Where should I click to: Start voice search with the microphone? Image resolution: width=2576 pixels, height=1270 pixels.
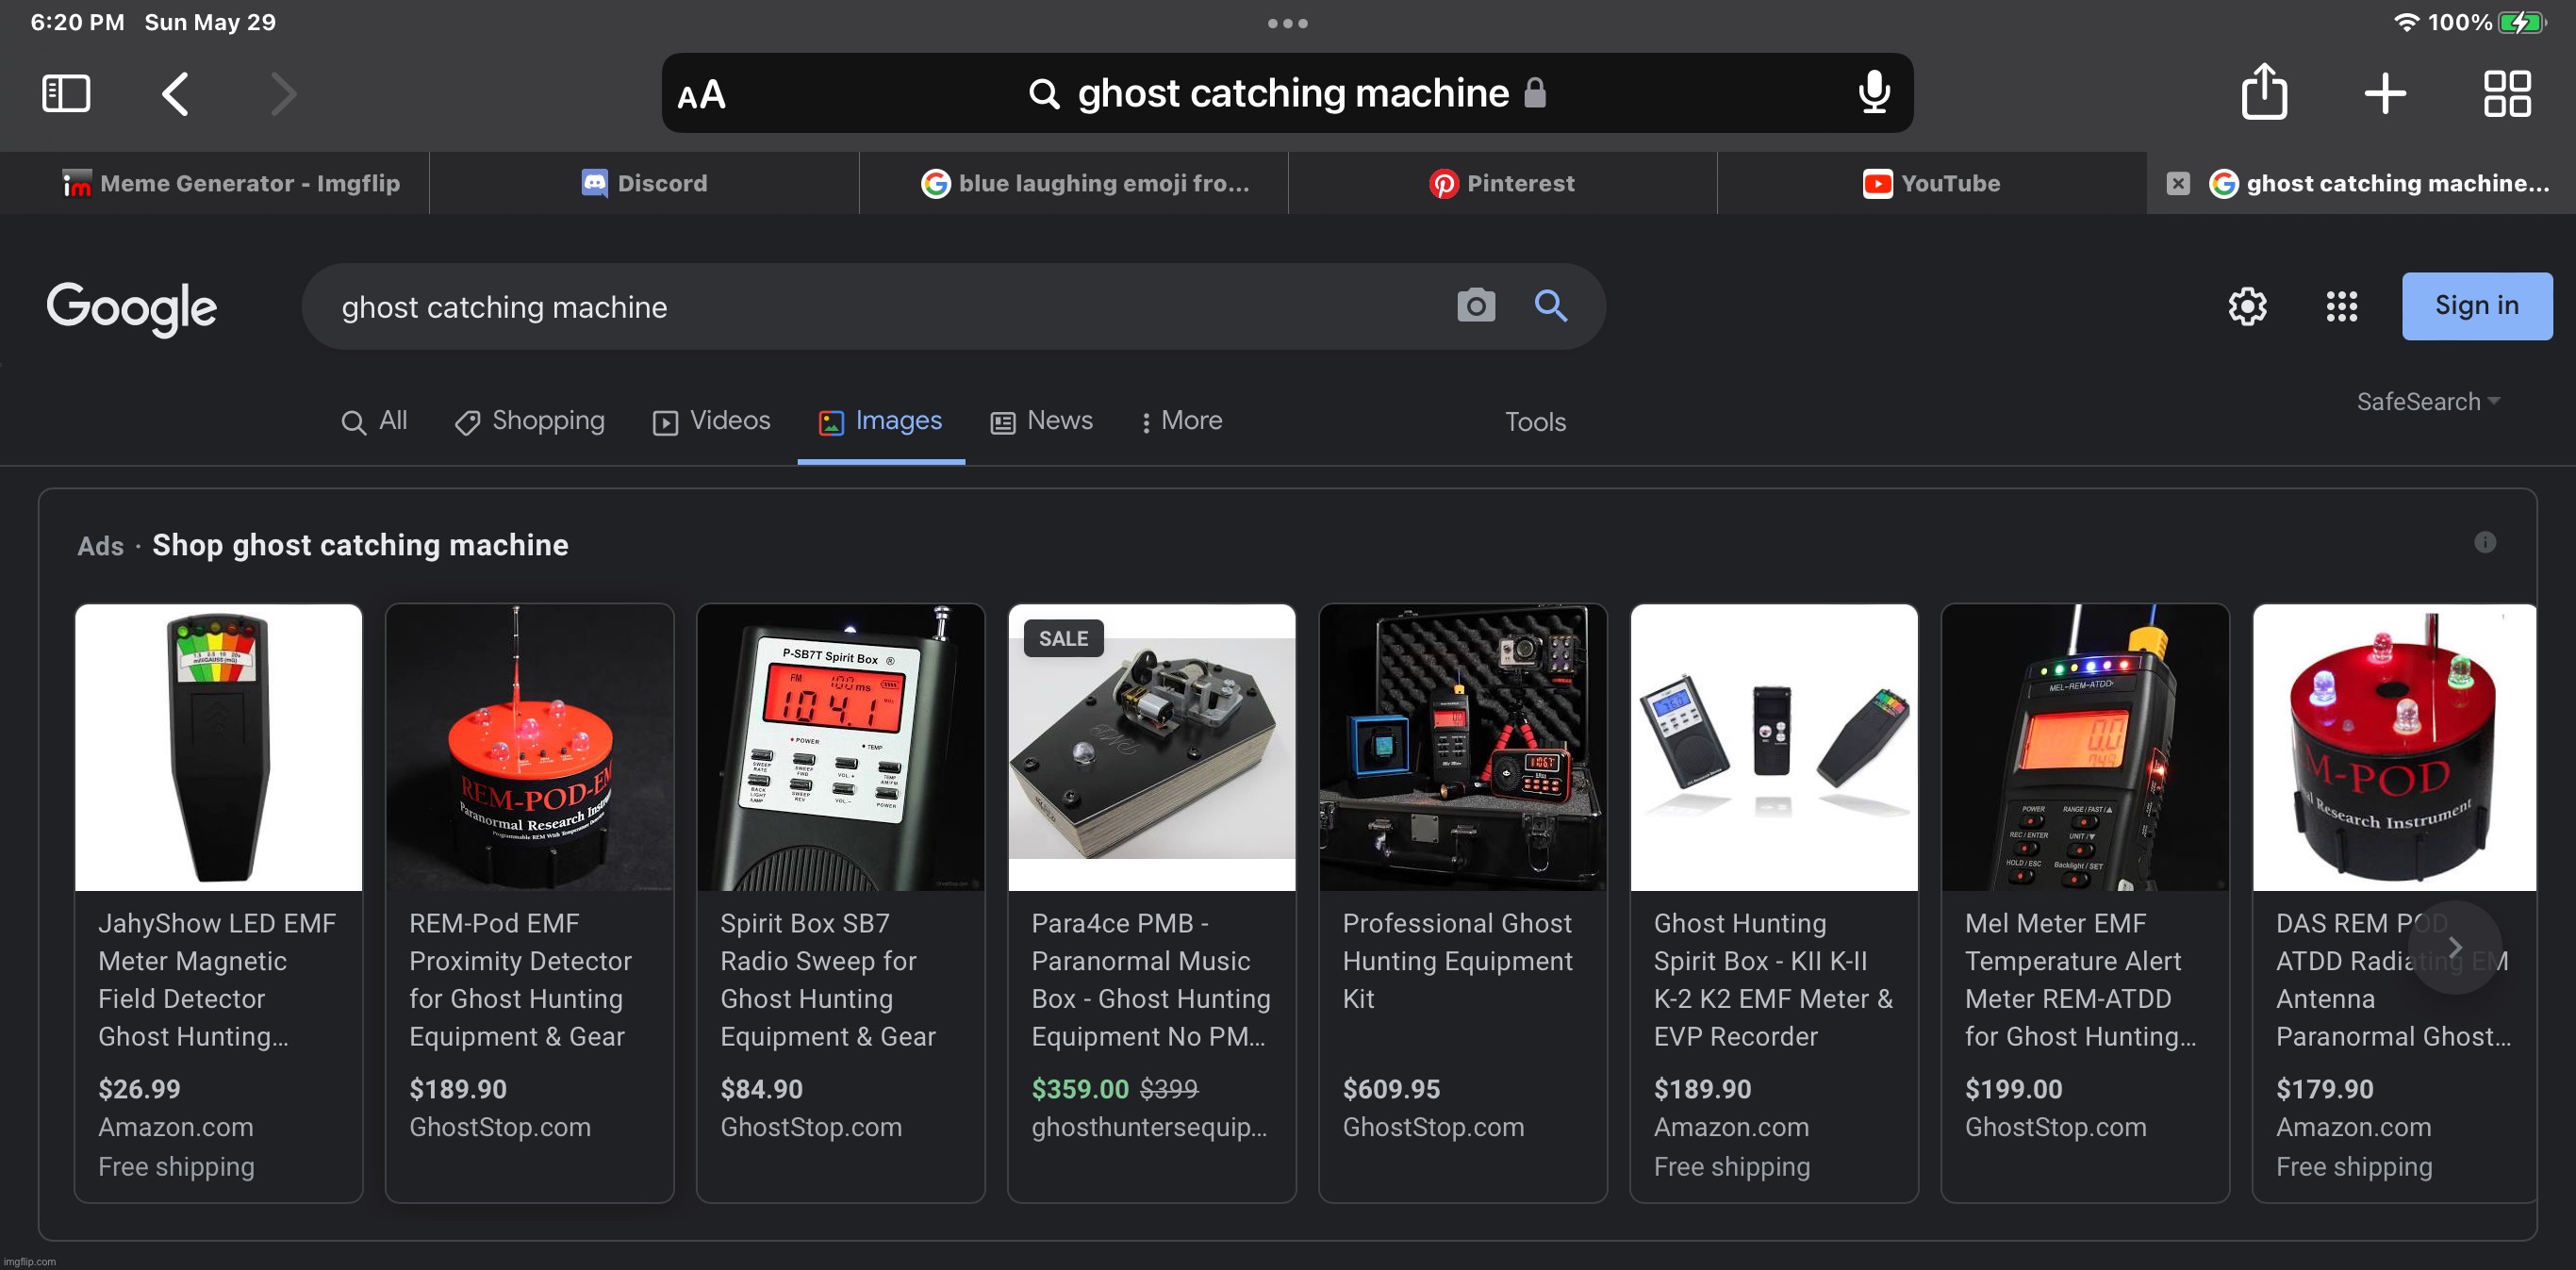[1873, 93]
